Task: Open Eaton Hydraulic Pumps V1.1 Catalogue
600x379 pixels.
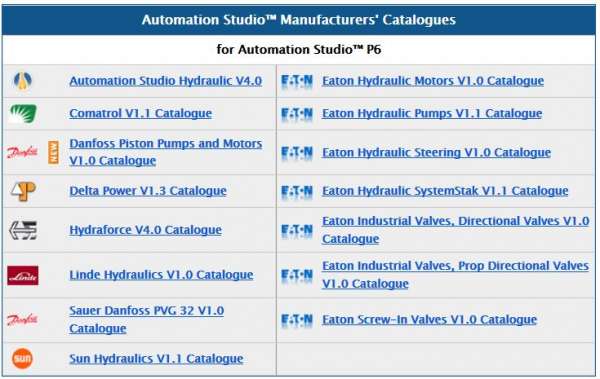Action: tap(432, 113)
